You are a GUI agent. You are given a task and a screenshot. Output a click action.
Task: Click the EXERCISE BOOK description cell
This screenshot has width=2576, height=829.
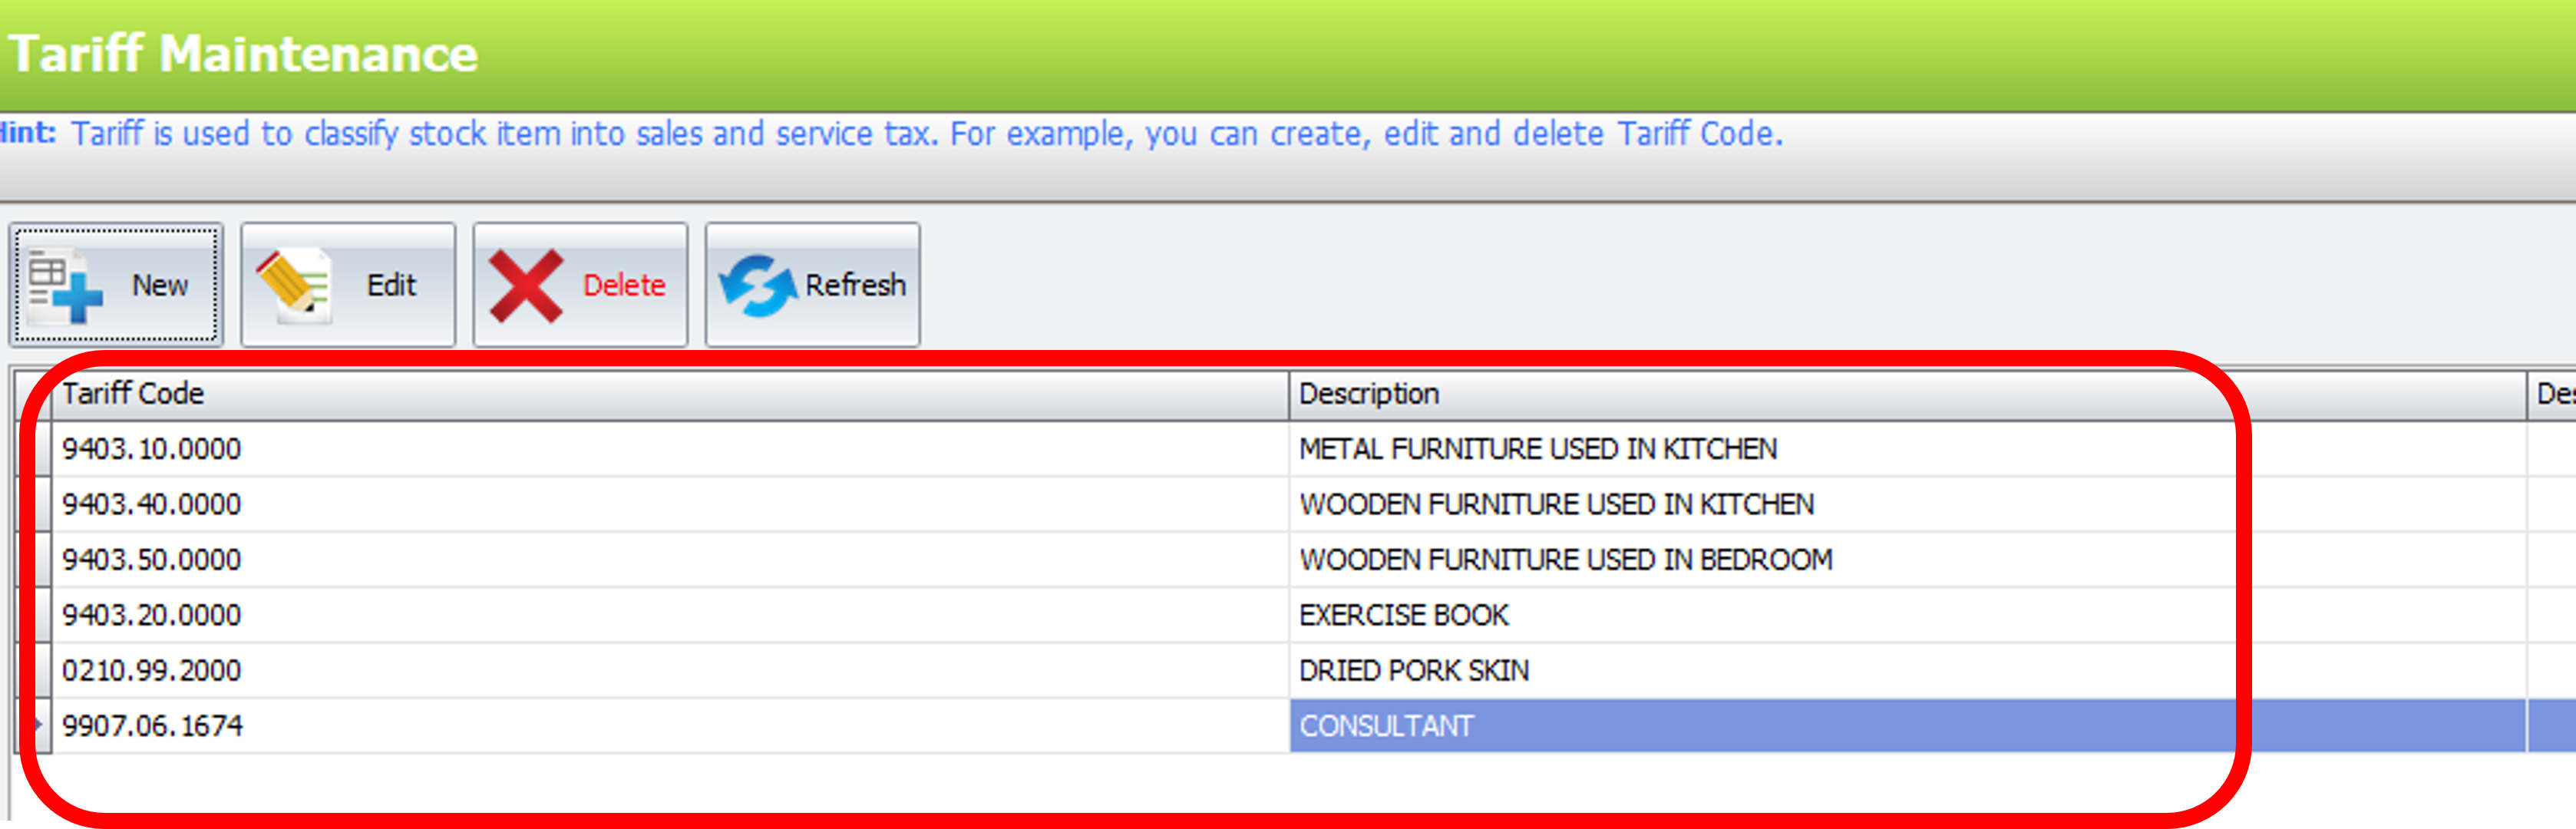(x=1403, y=615)
